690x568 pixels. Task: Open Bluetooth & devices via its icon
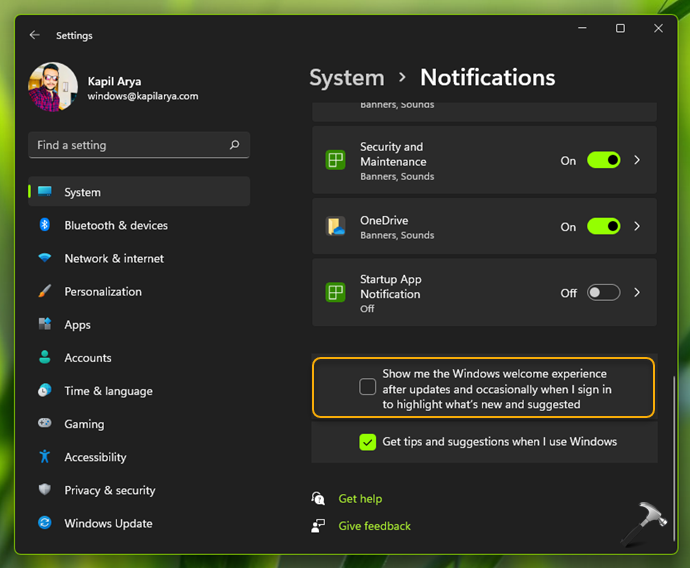point(45,225)
